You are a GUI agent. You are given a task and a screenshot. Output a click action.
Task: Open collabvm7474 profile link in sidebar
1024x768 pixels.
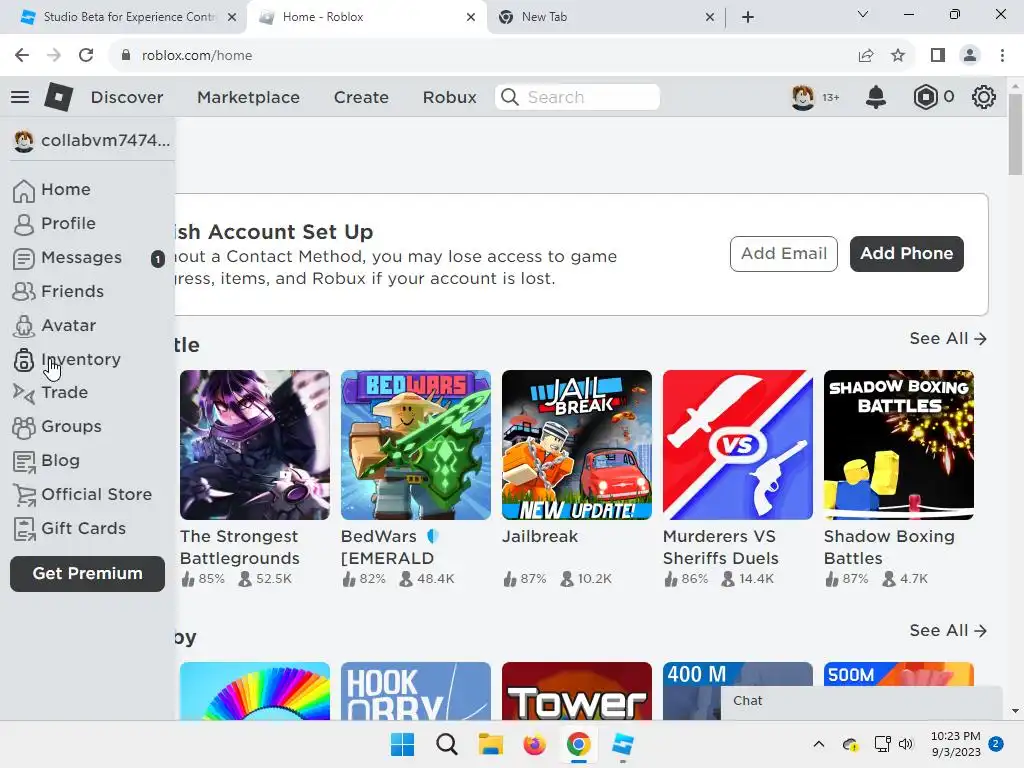pos(91,140)
